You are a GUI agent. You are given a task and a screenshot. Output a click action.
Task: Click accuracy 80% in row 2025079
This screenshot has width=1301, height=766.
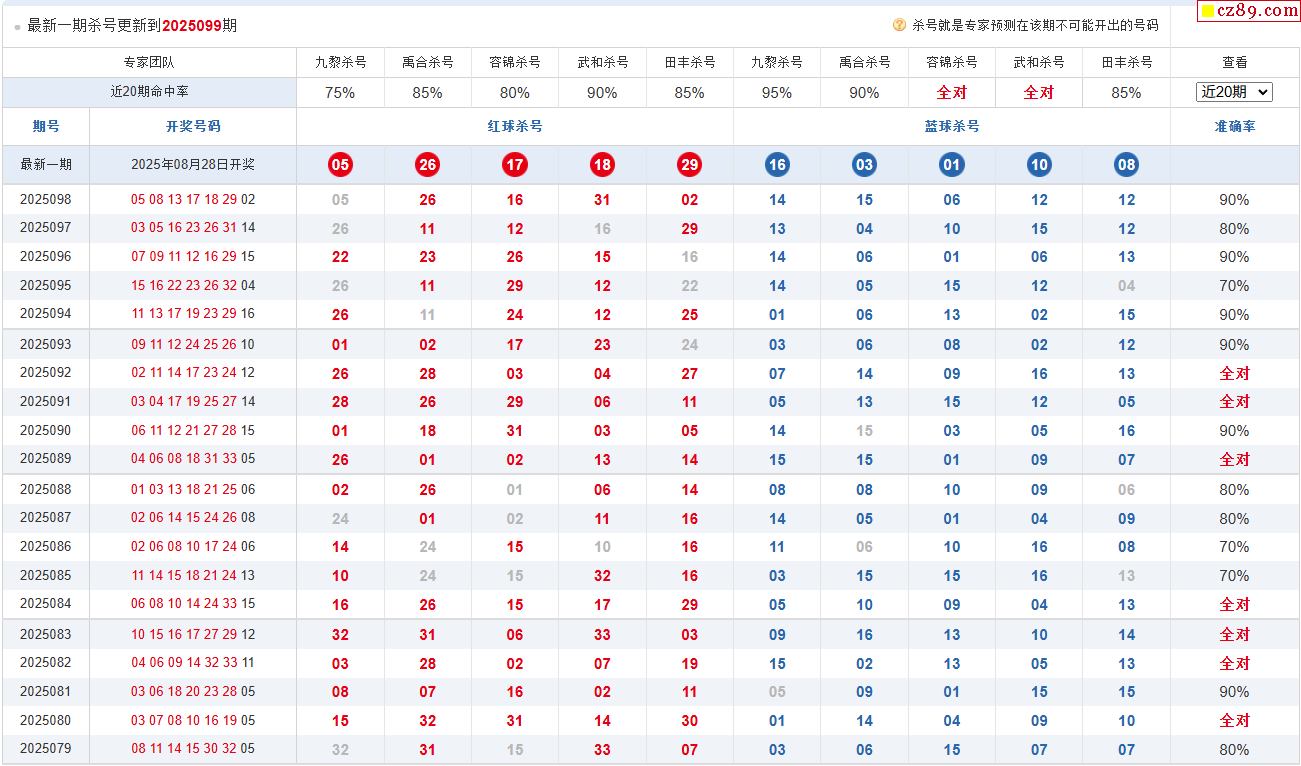(x=1235, y=749)
